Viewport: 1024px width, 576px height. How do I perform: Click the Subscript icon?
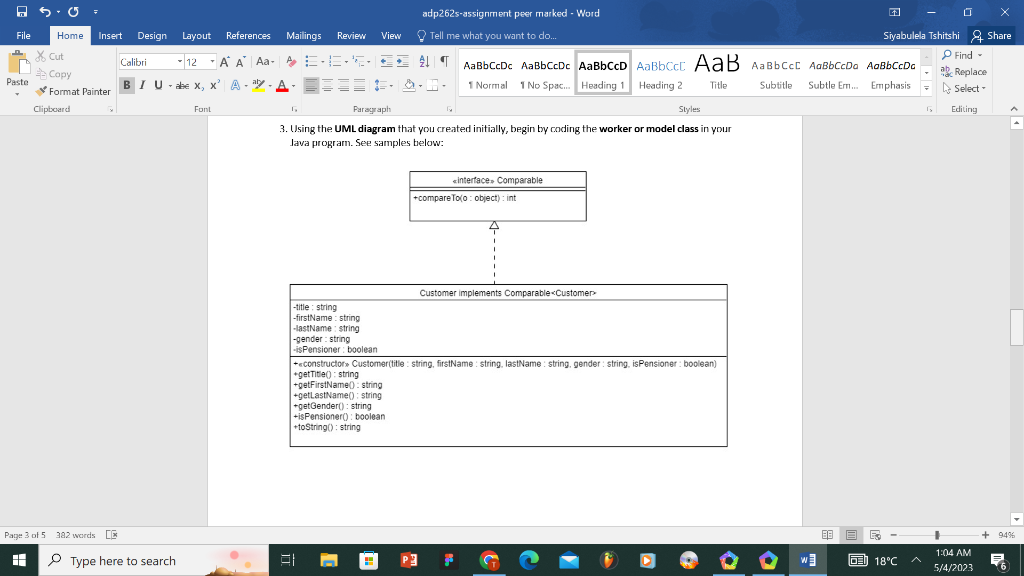198,86
